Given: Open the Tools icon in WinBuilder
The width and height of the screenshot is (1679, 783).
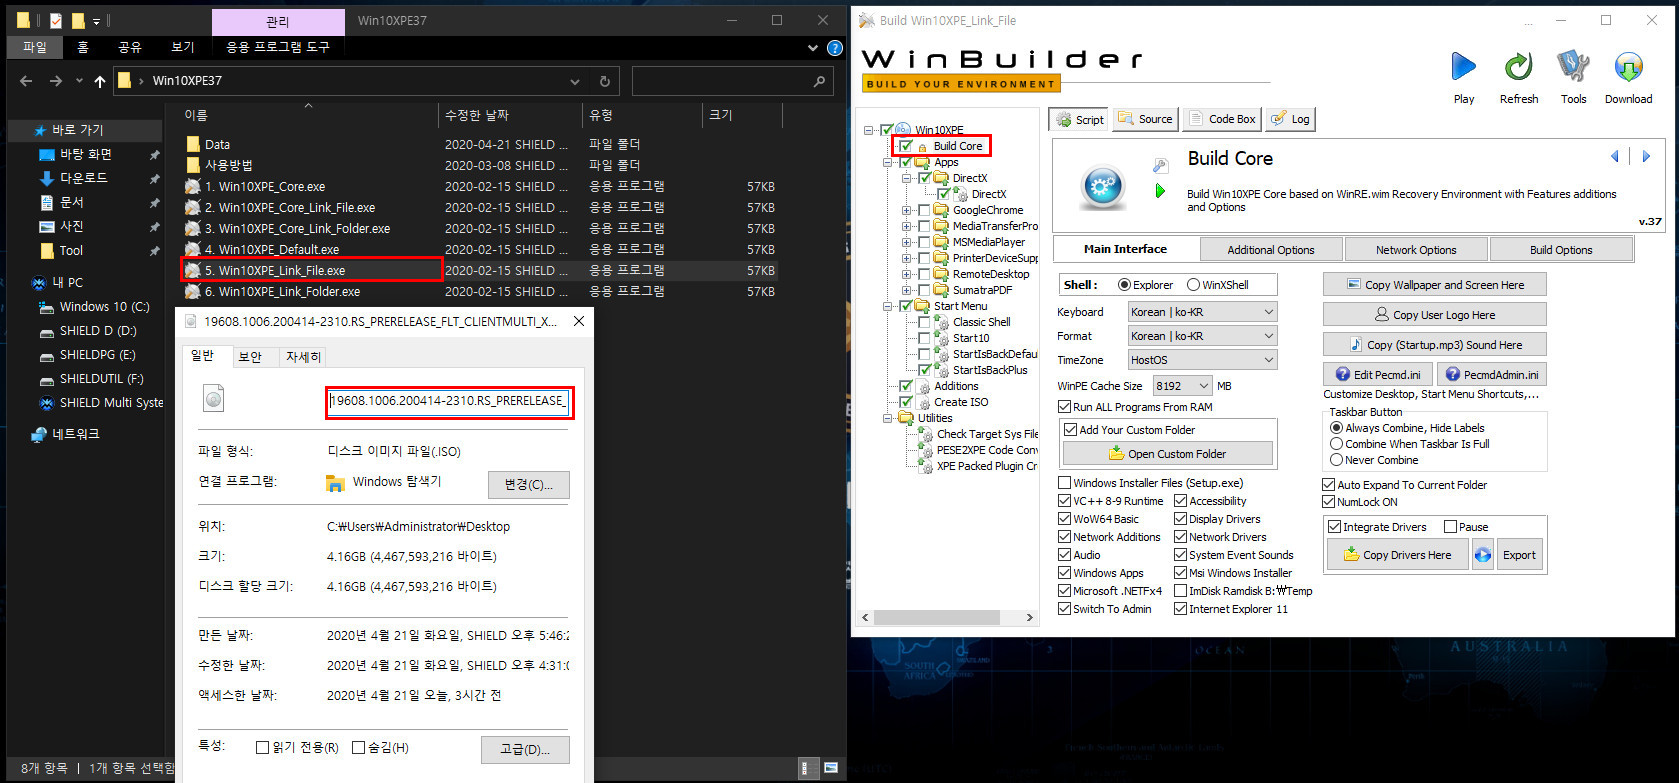Looking at the screenshot, I should (x=1573, y=68).
